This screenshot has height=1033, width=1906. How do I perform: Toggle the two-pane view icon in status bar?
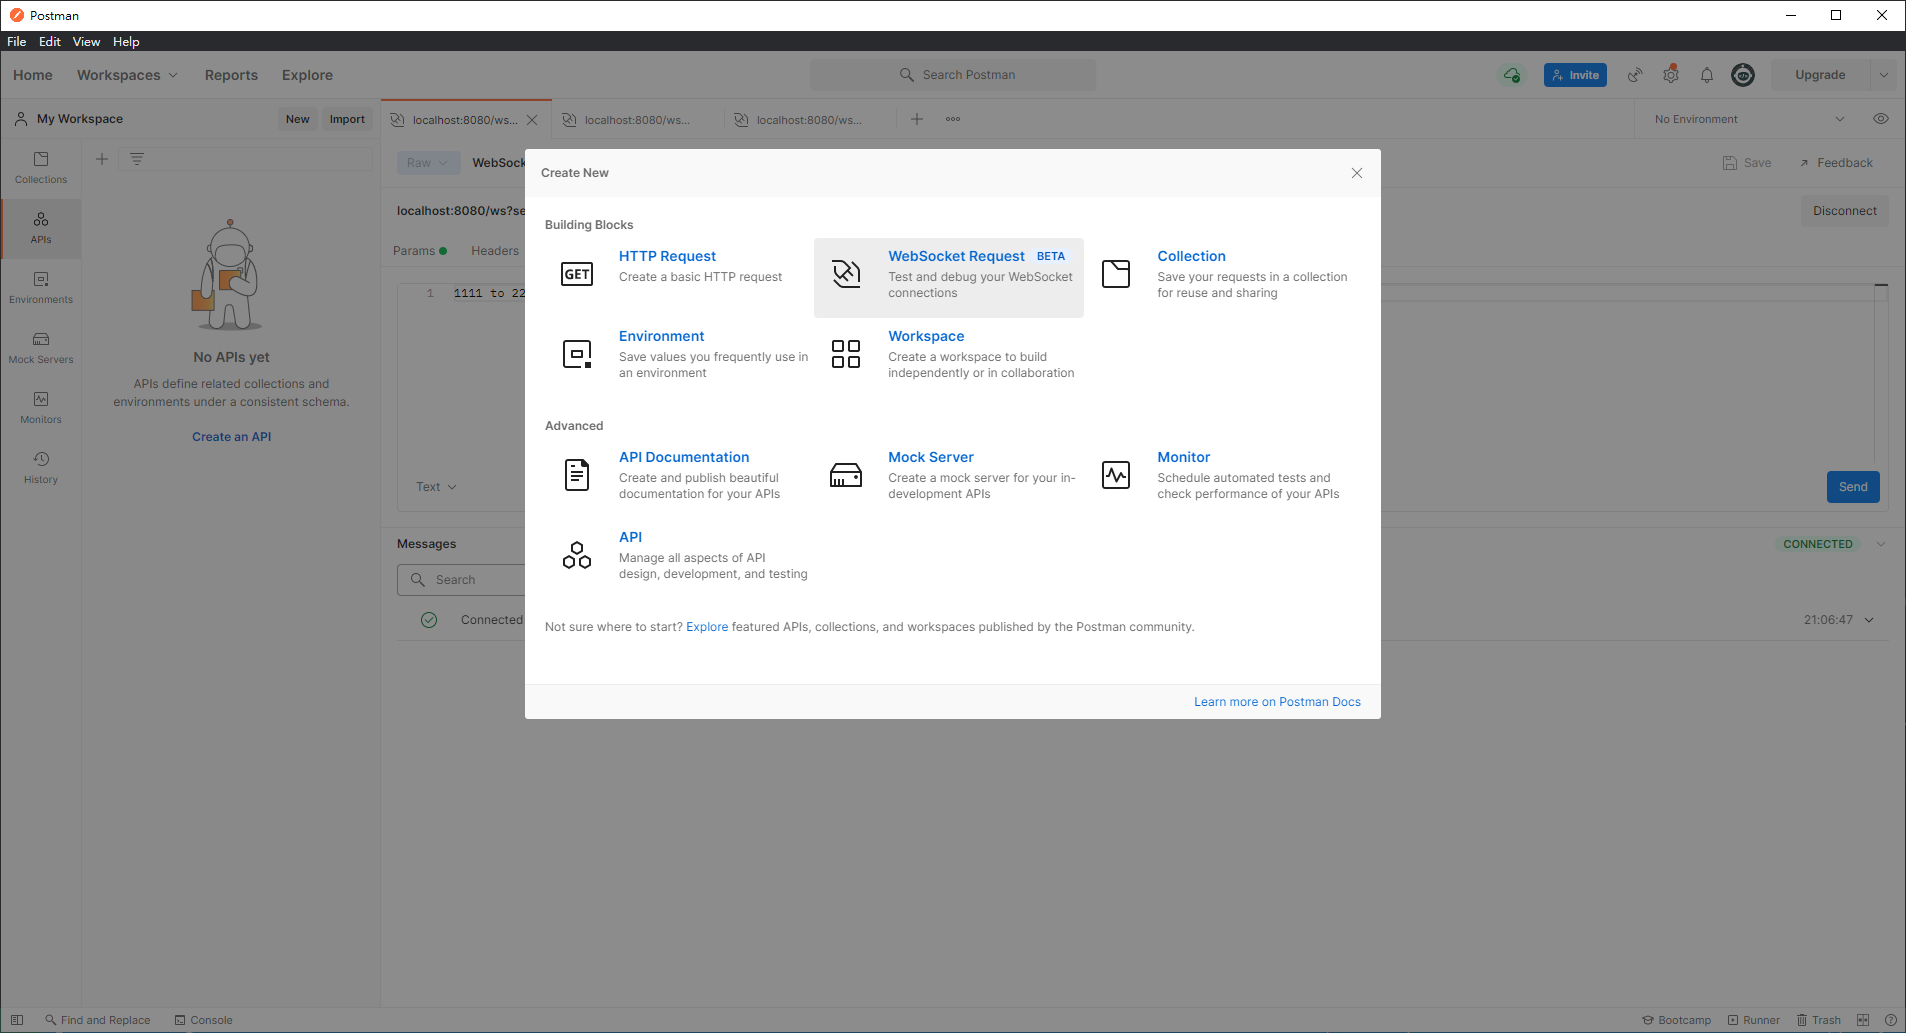pos(1862,1020)
